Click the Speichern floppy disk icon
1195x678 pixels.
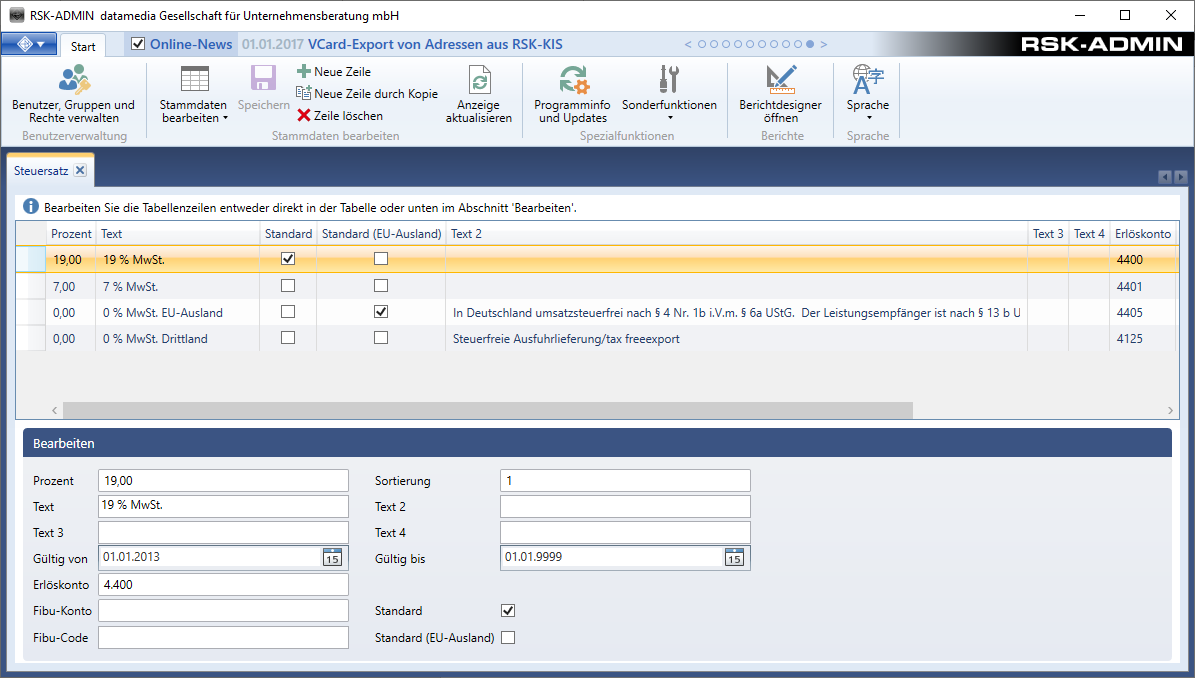(x=263, y=79)
